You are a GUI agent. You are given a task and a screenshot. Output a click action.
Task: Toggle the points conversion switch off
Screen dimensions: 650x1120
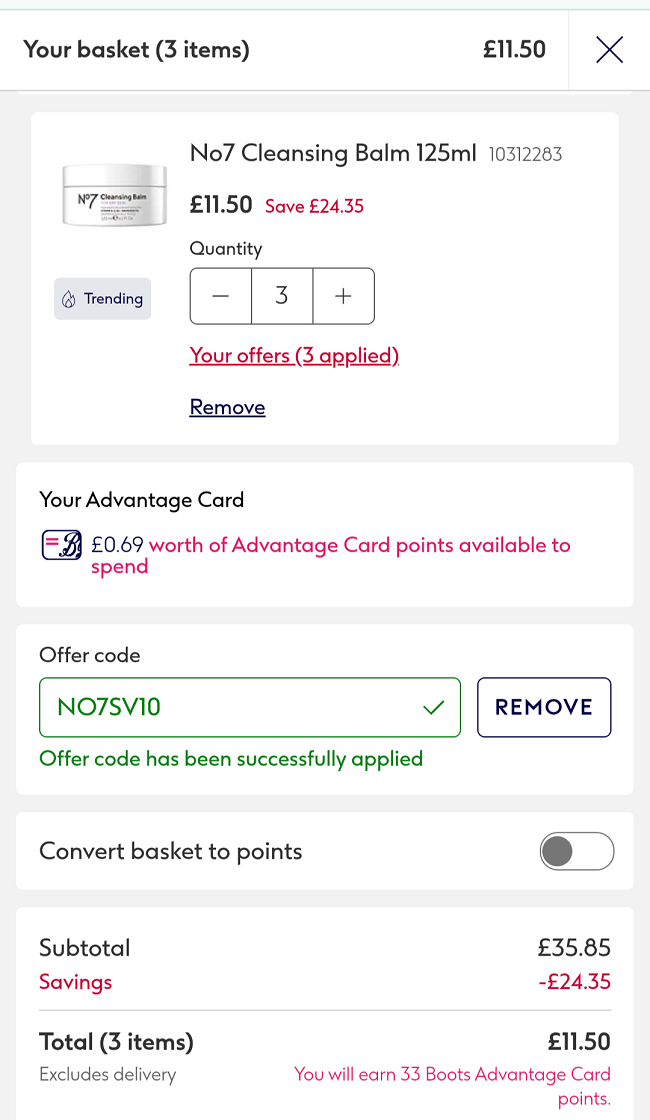coord(577,851)
